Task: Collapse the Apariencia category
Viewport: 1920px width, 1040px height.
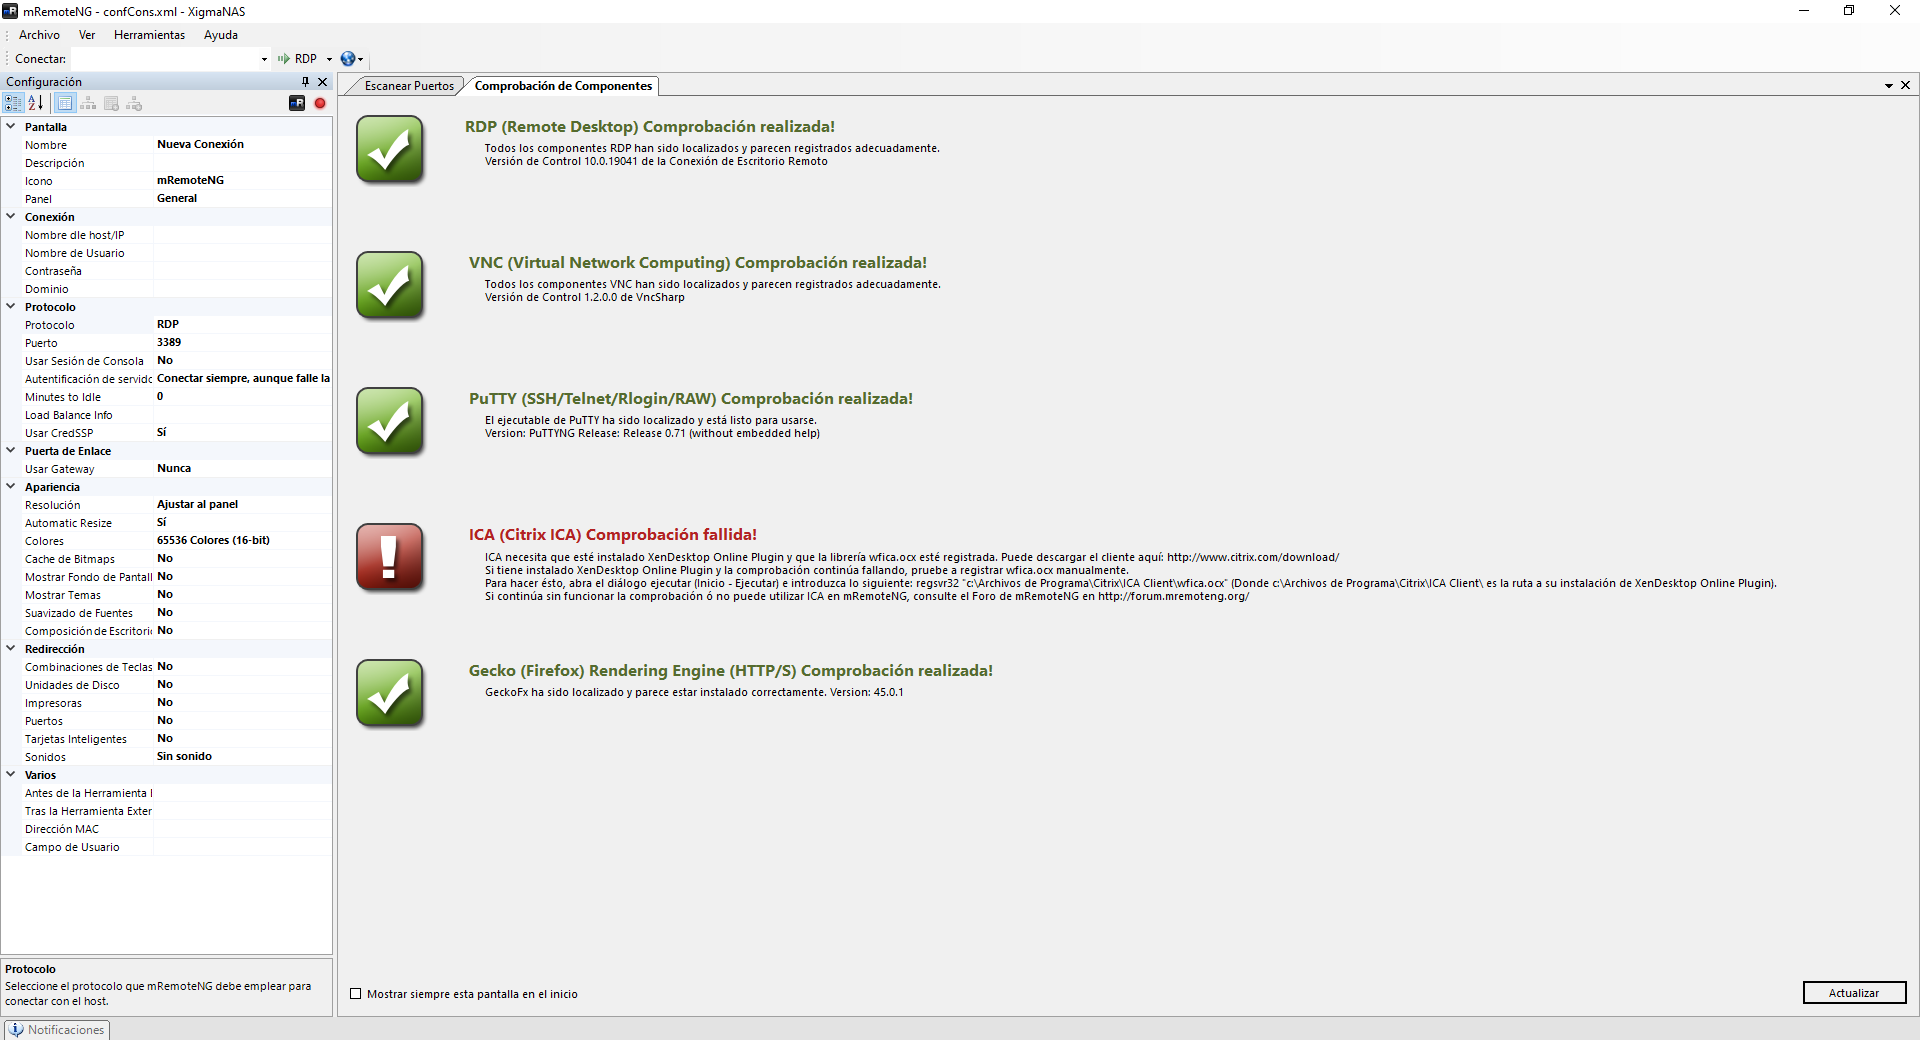Action: point(11,487)
